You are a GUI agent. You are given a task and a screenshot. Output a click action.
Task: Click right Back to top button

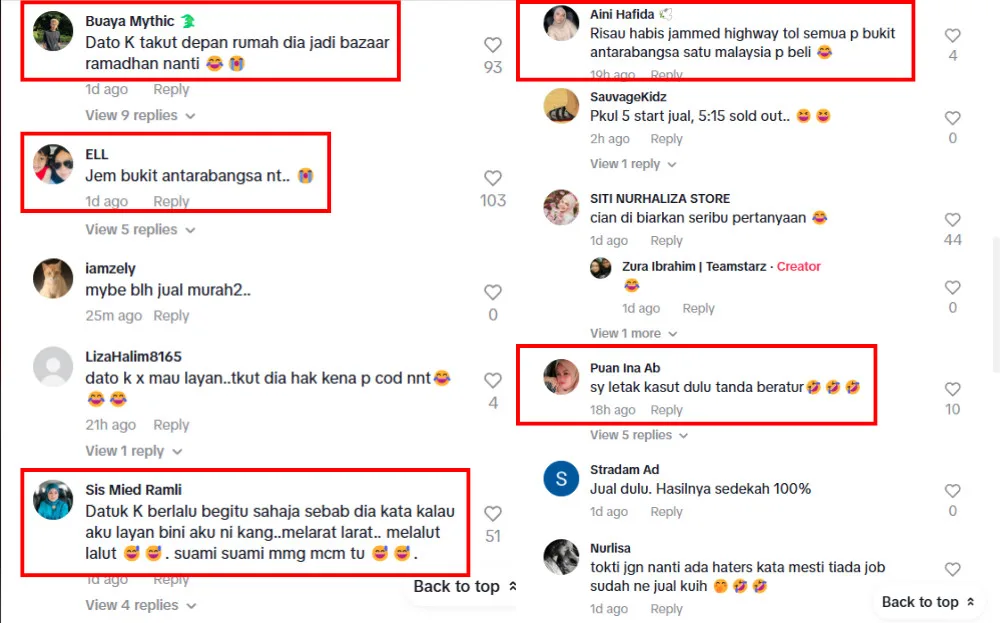pyautogui.click(x=928, y=602)
